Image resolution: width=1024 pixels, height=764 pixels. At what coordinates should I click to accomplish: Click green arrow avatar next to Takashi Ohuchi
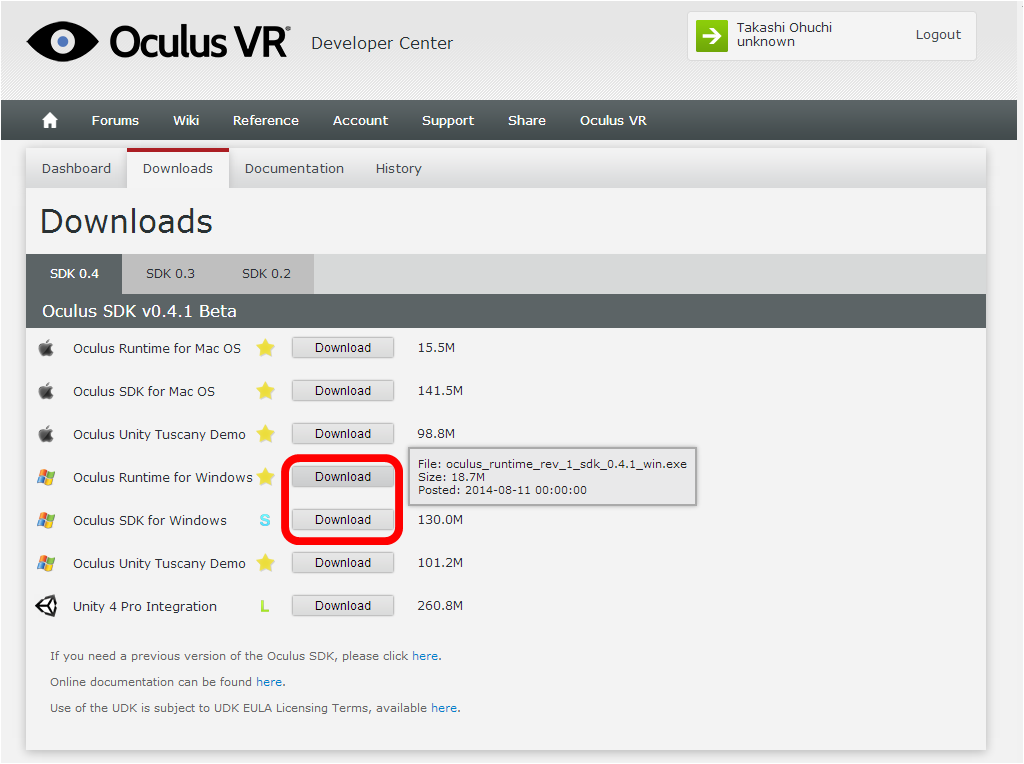pyautogui.click(x=711, y=35)
